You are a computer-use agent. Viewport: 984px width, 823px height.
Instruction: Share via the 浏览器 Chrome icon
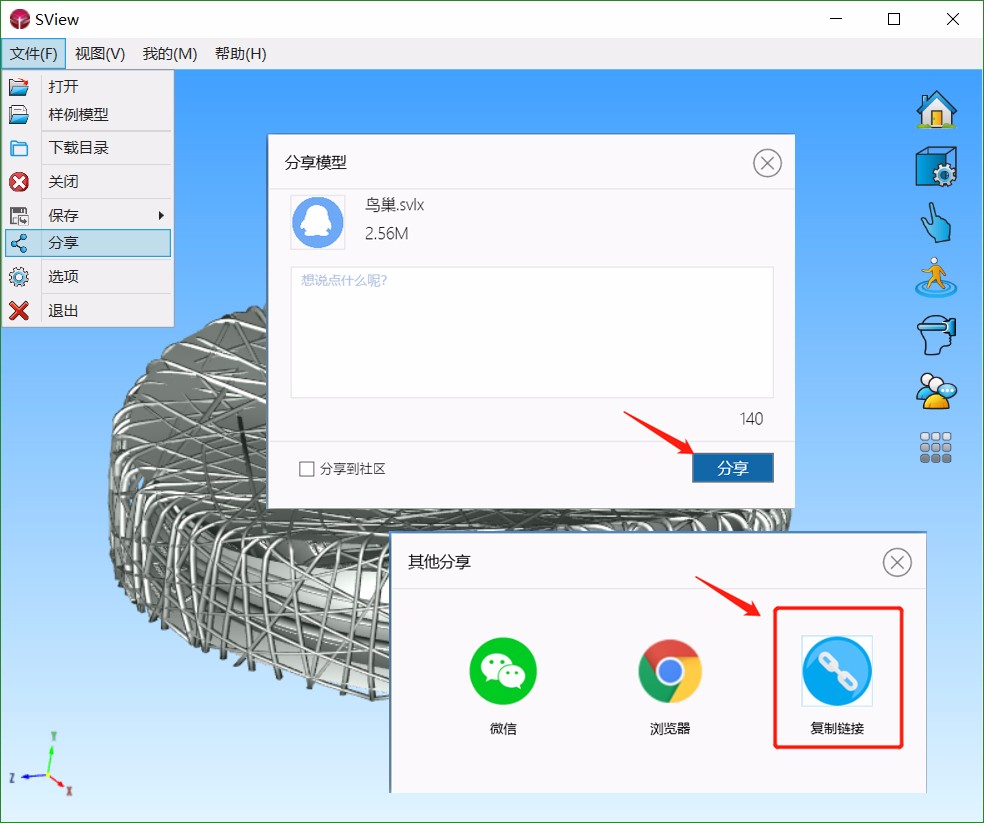point(670,671)
